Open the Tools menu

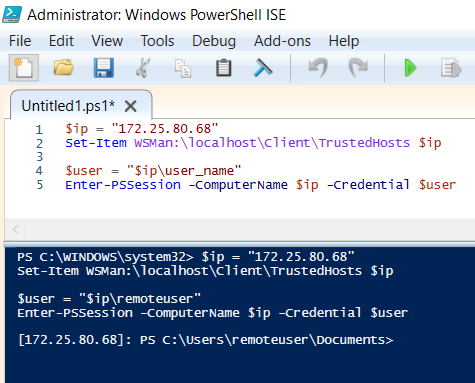pos(157,41)
